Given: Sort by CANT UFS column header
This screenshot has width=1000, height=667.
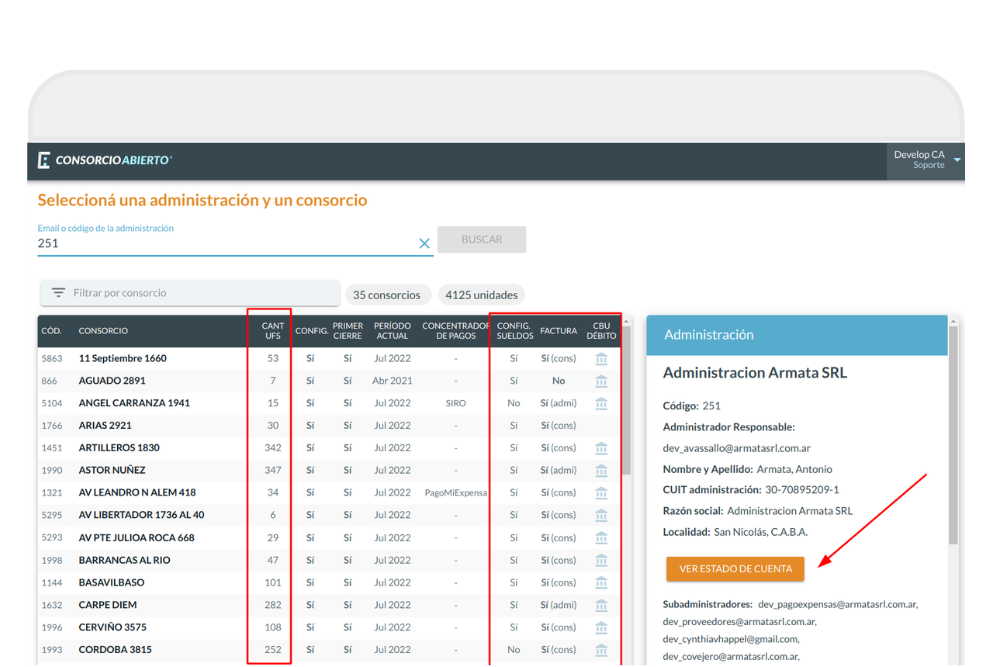Looking at the screenshot, I should tap(272, 331).
